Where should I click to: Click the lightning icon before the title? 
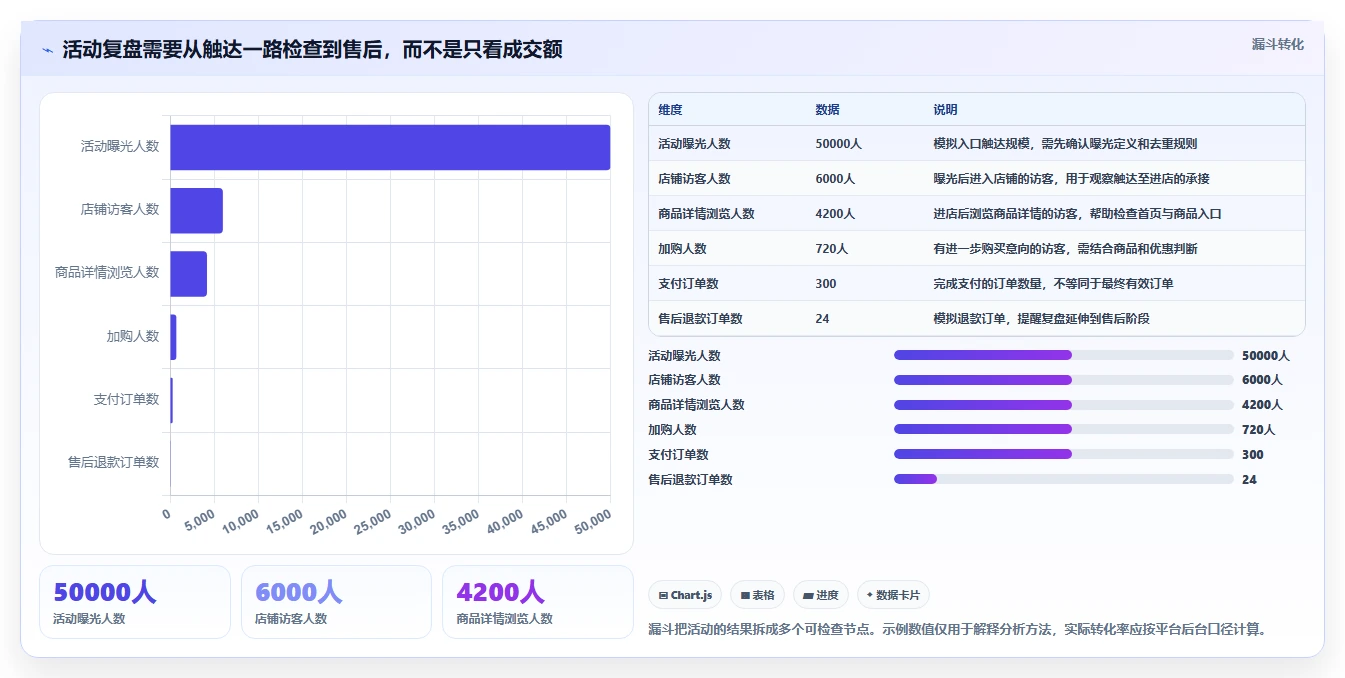[x=47, y=50]
